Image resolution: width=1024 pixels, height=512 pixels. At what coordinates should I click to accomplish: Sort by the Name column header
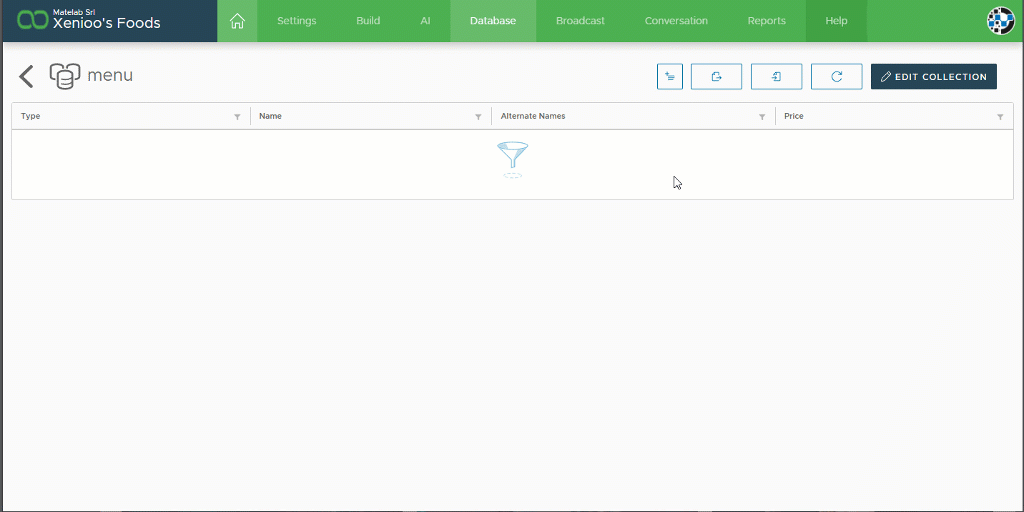tap(270, 116)
